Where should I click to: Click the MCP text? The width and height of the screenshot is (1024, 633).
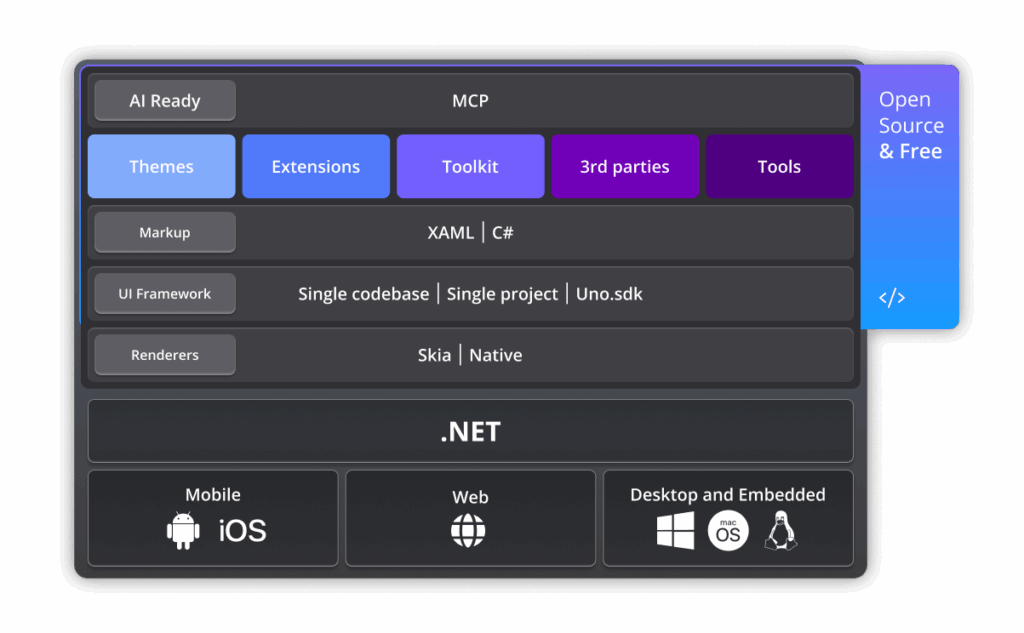tap(470, 101)
